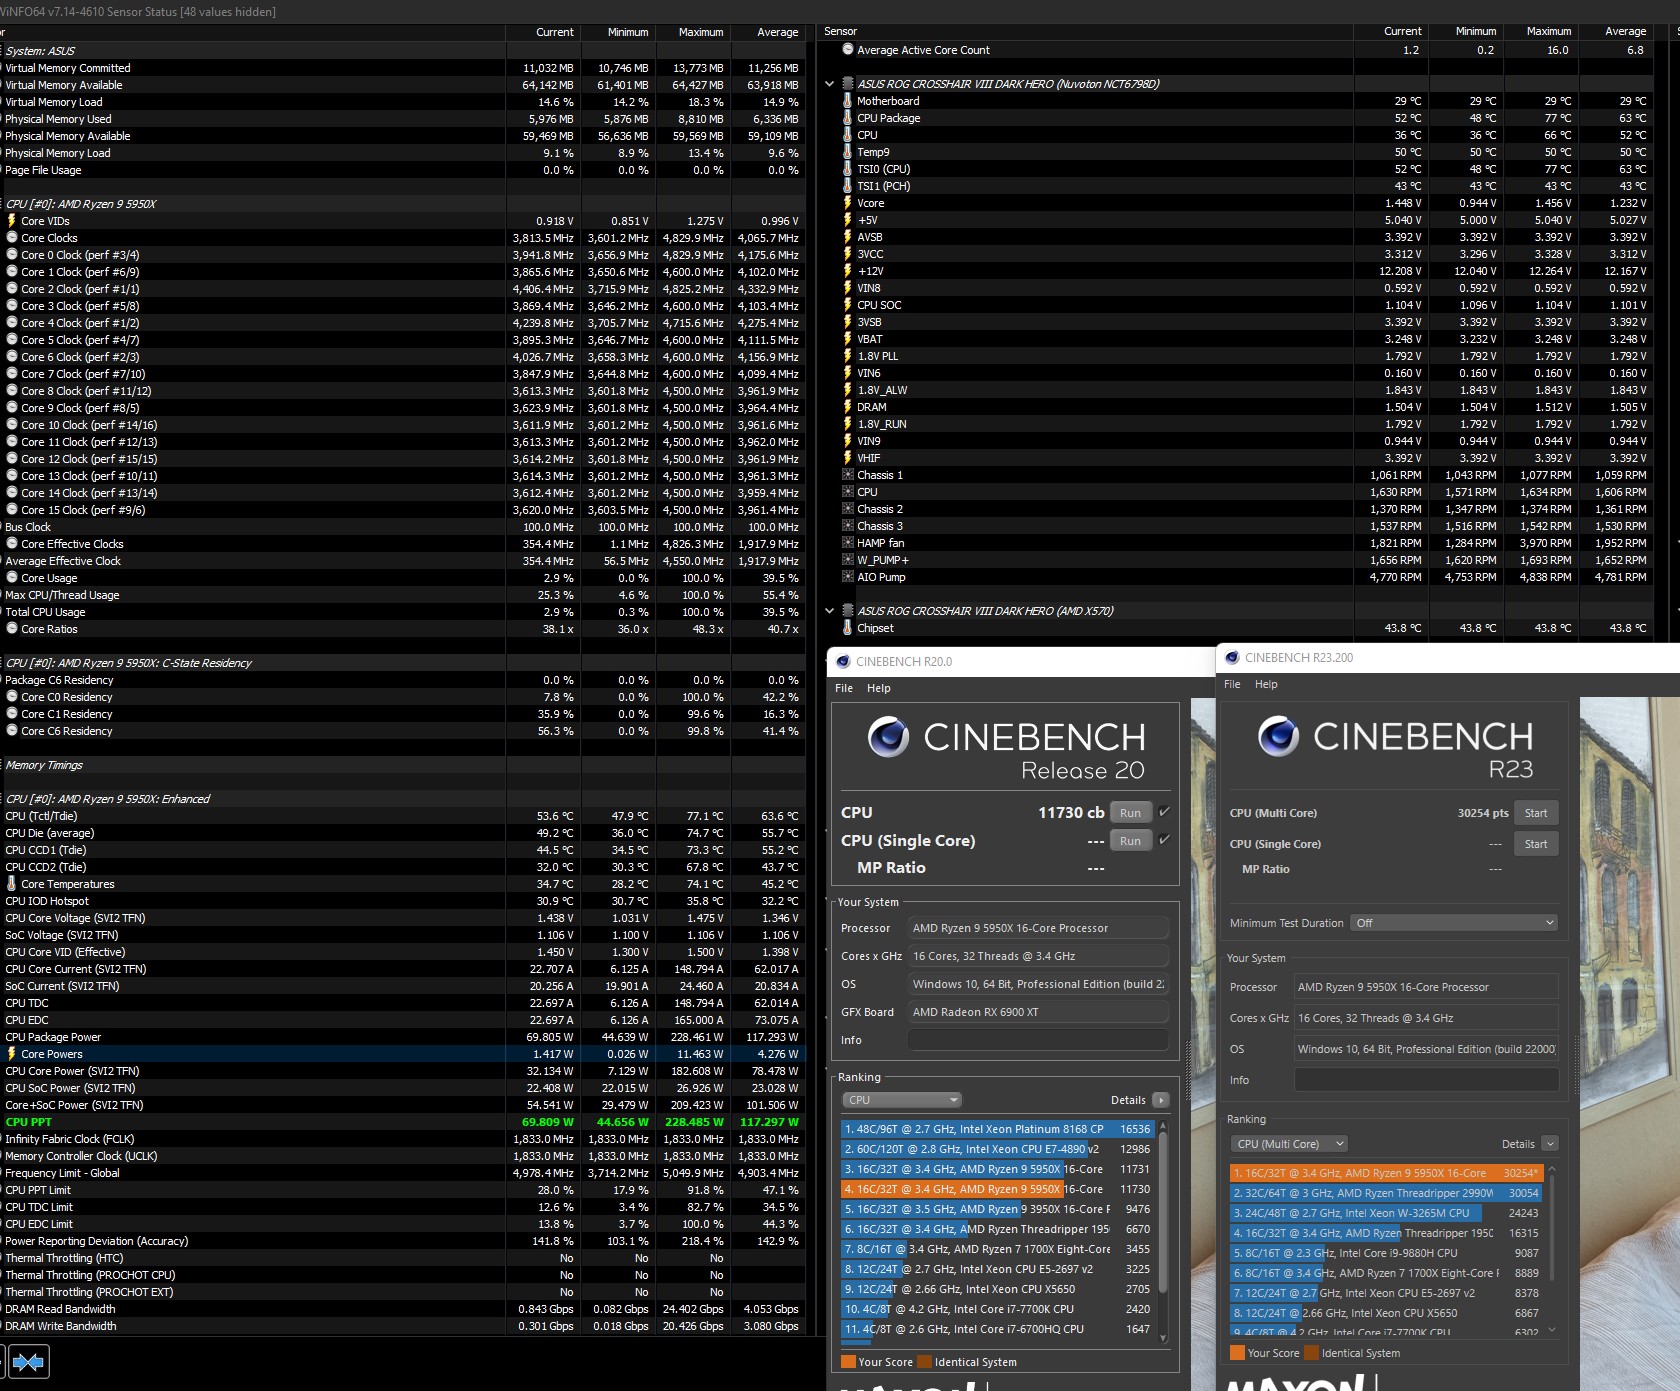1680x1391 pixels.
Task: Select the orange 11730 score row in R20 ranking
Action: [x=998, y=1189]
